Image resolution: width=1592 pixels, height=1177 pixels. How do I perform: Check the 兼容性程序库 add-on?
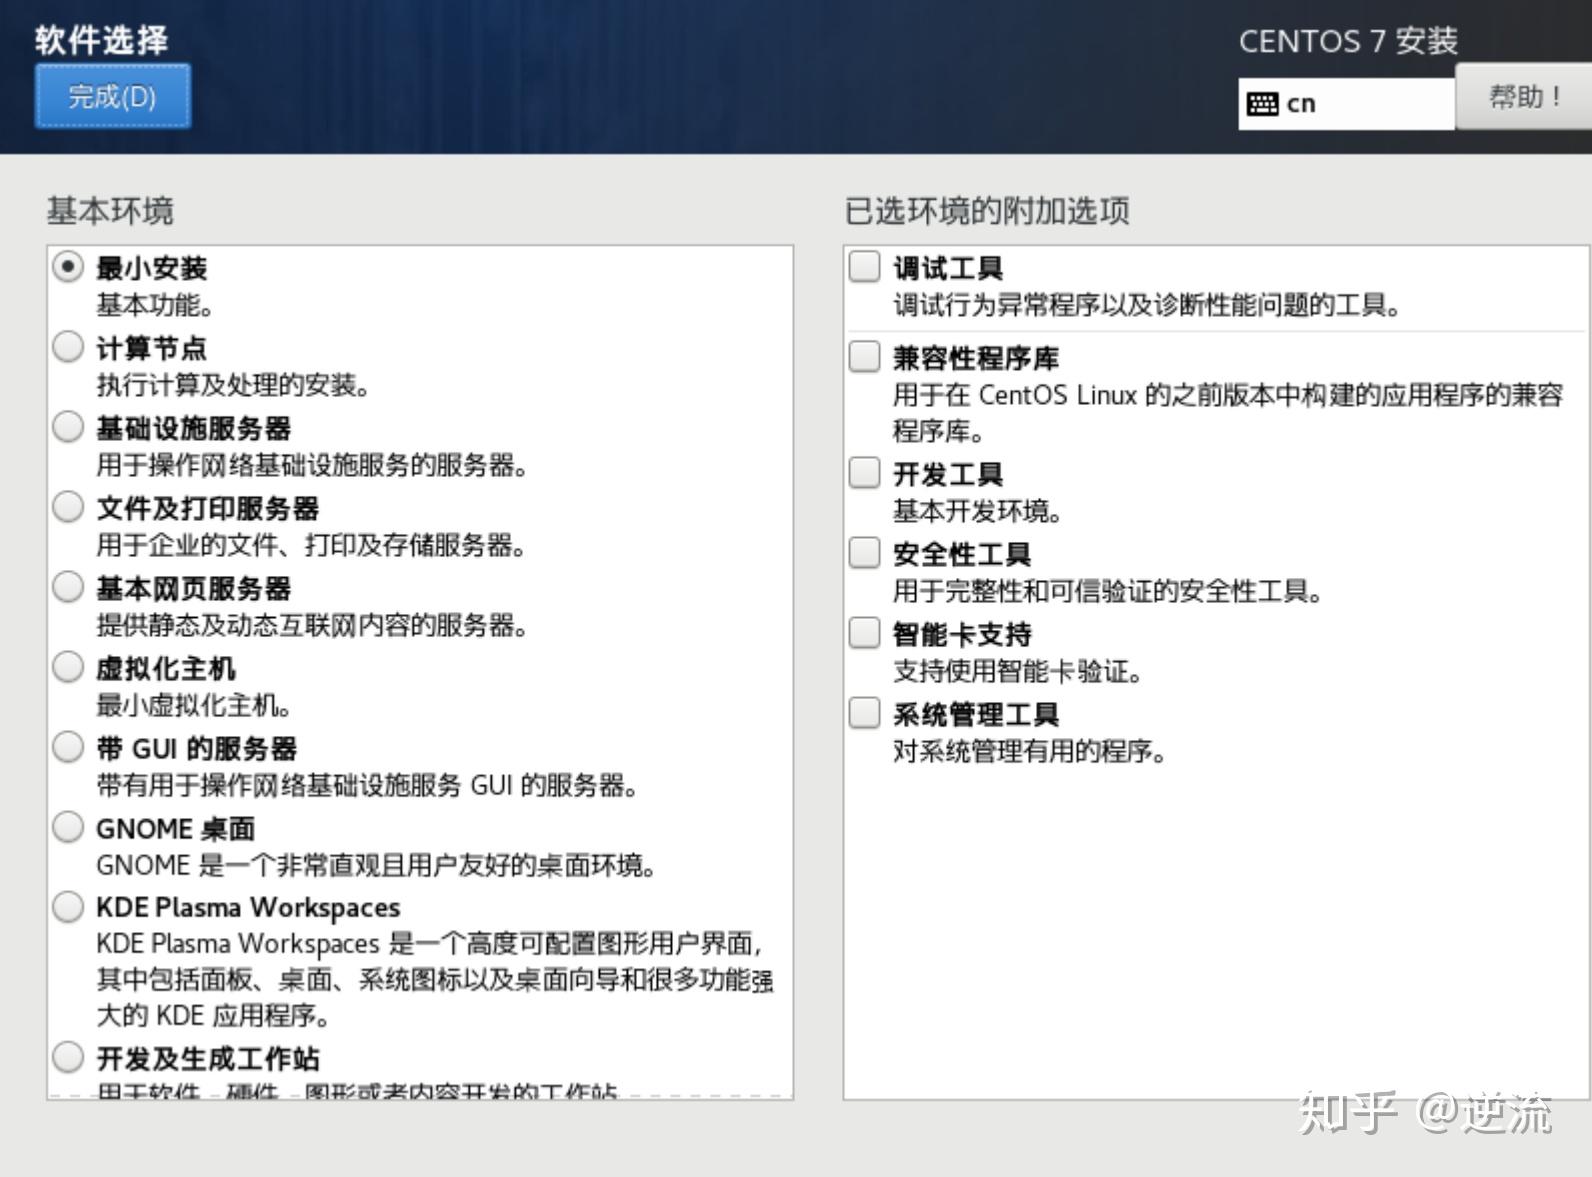[x=864, y=357]
